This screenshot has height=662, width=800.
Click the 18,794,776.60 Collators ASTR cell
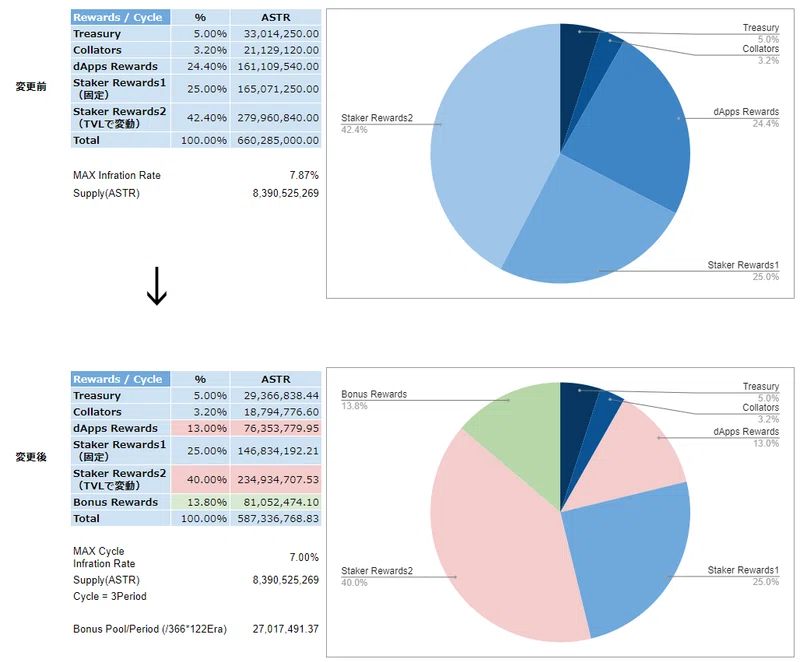pyautogui.click(x=276, y=412)
